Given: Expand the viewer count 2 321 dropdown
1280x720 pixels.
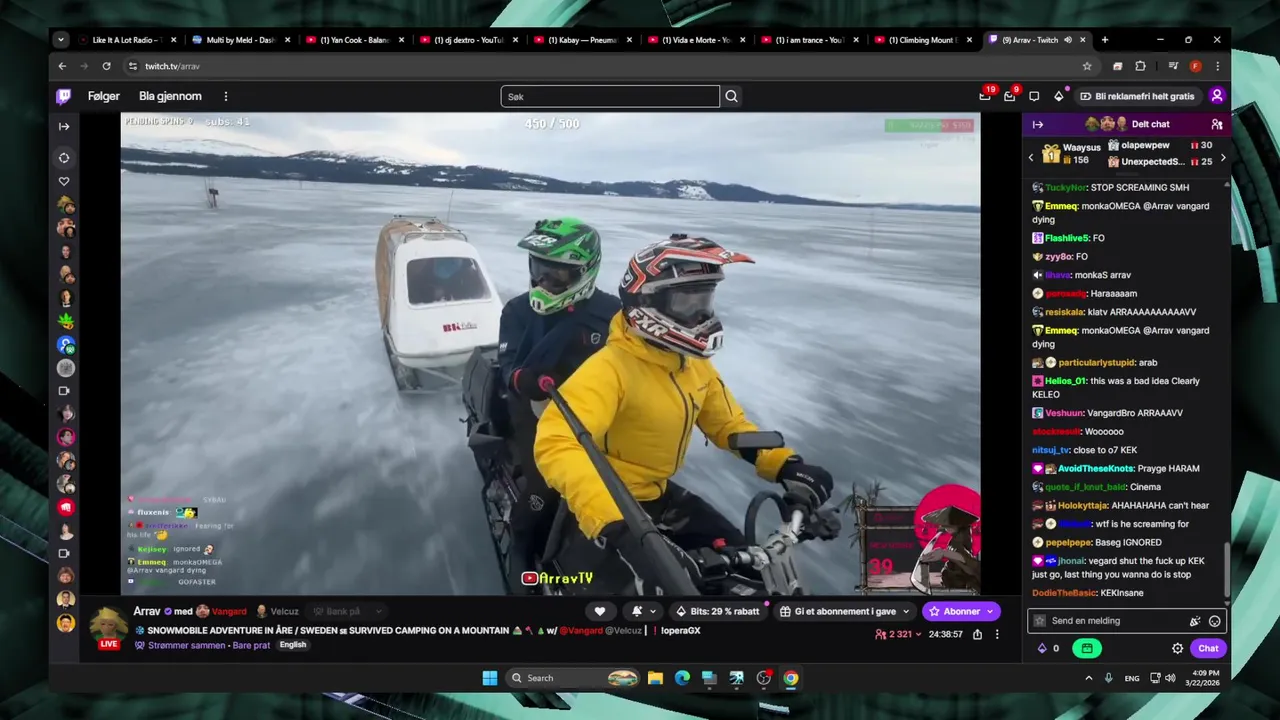Looking at the screenshot, I should [898, 634].
